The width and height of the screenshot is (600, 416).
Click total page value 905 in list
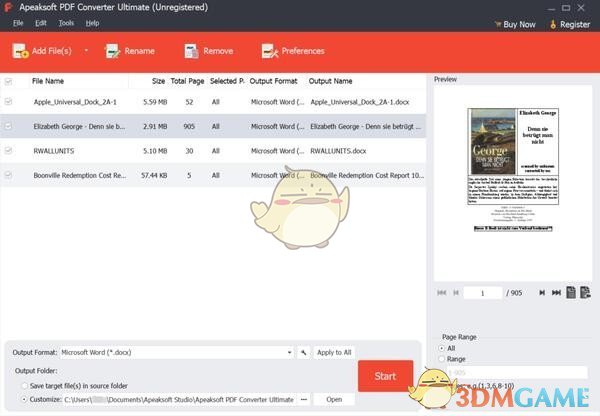click(x=189, y=126)
